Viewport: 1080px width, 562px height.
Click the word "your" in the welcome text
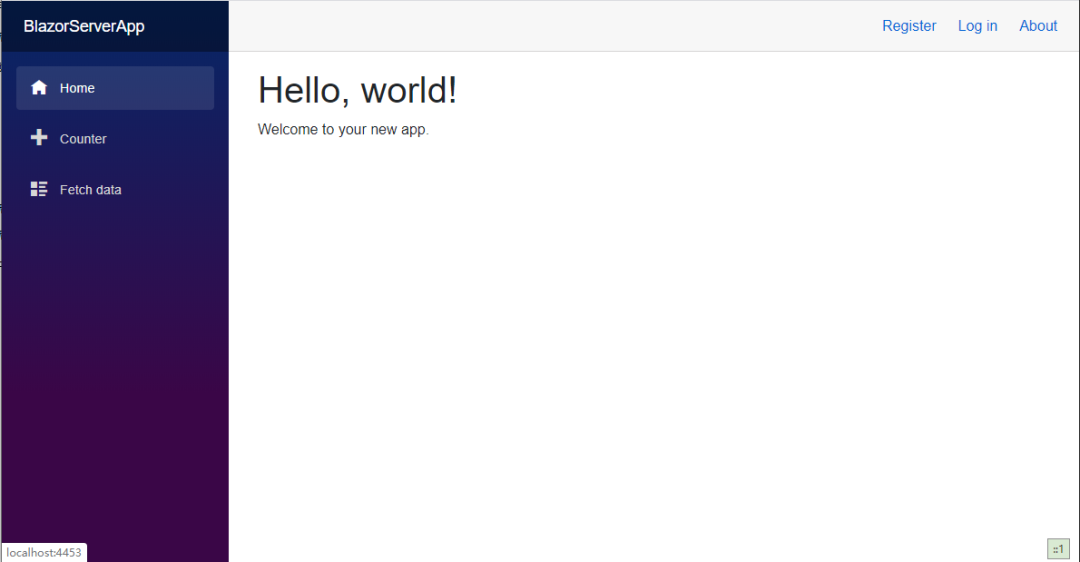point(352,129)
